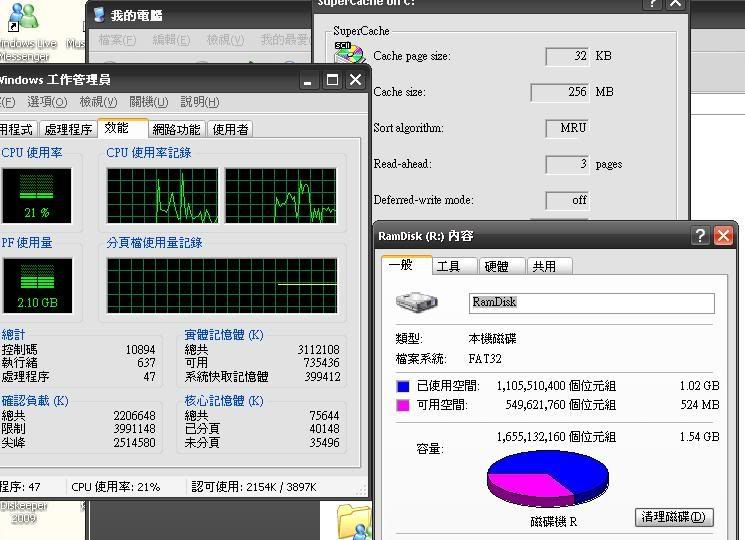Open 選項(O) menu in Task Manager
This screenshot has width=745, height=540.
47,102
